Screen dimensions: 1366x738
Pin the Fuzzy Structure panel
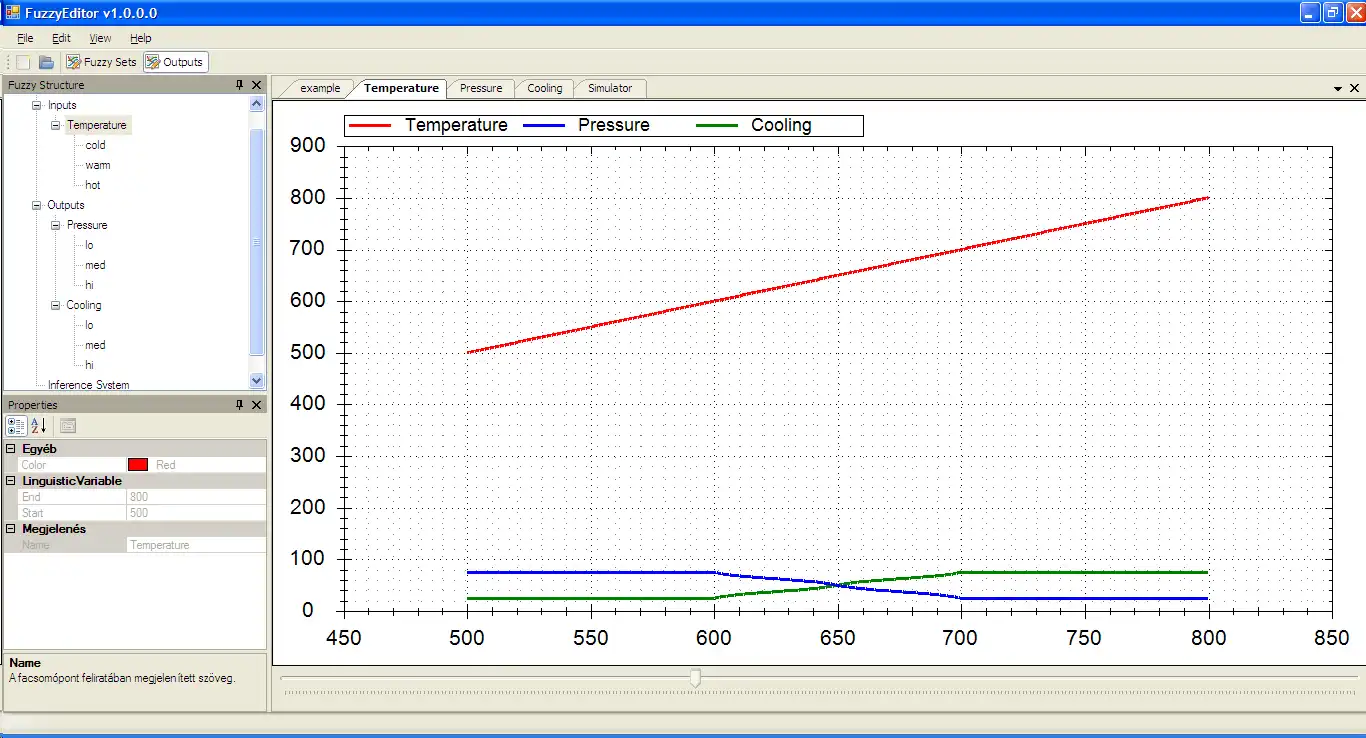[x=239, y=85]
